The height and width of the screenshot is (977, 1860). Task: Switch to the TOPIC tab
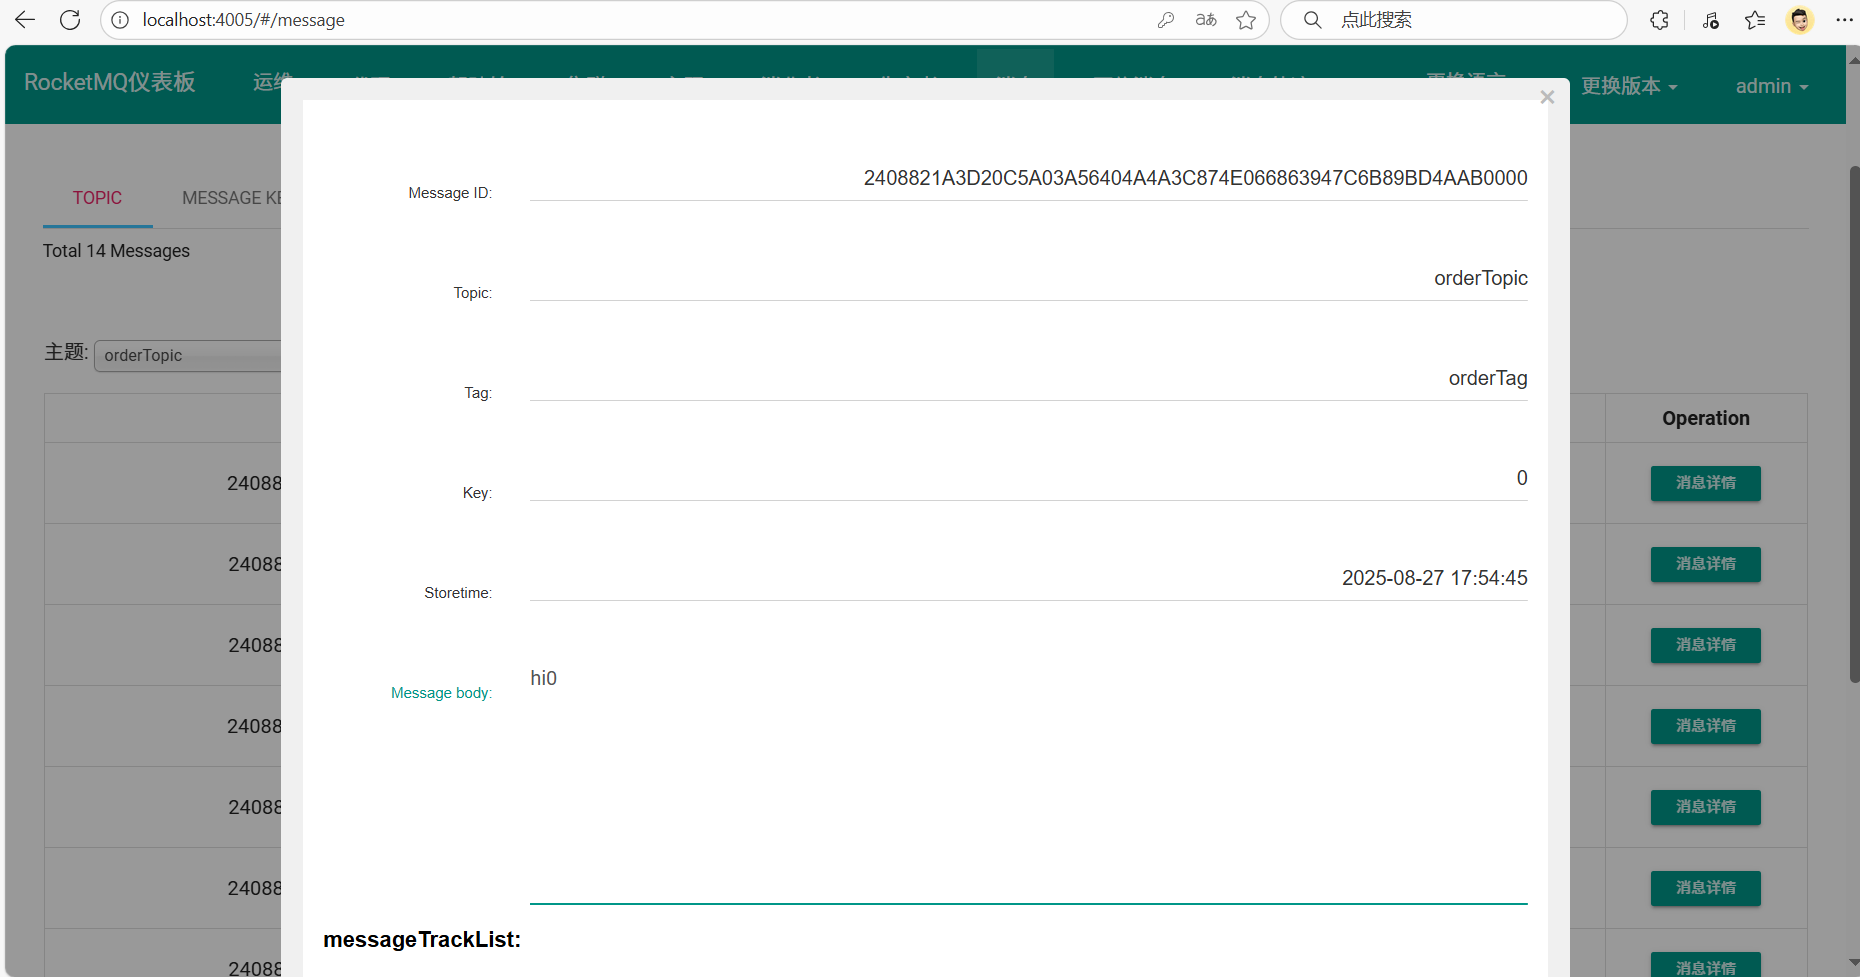[x=97, y=198]
